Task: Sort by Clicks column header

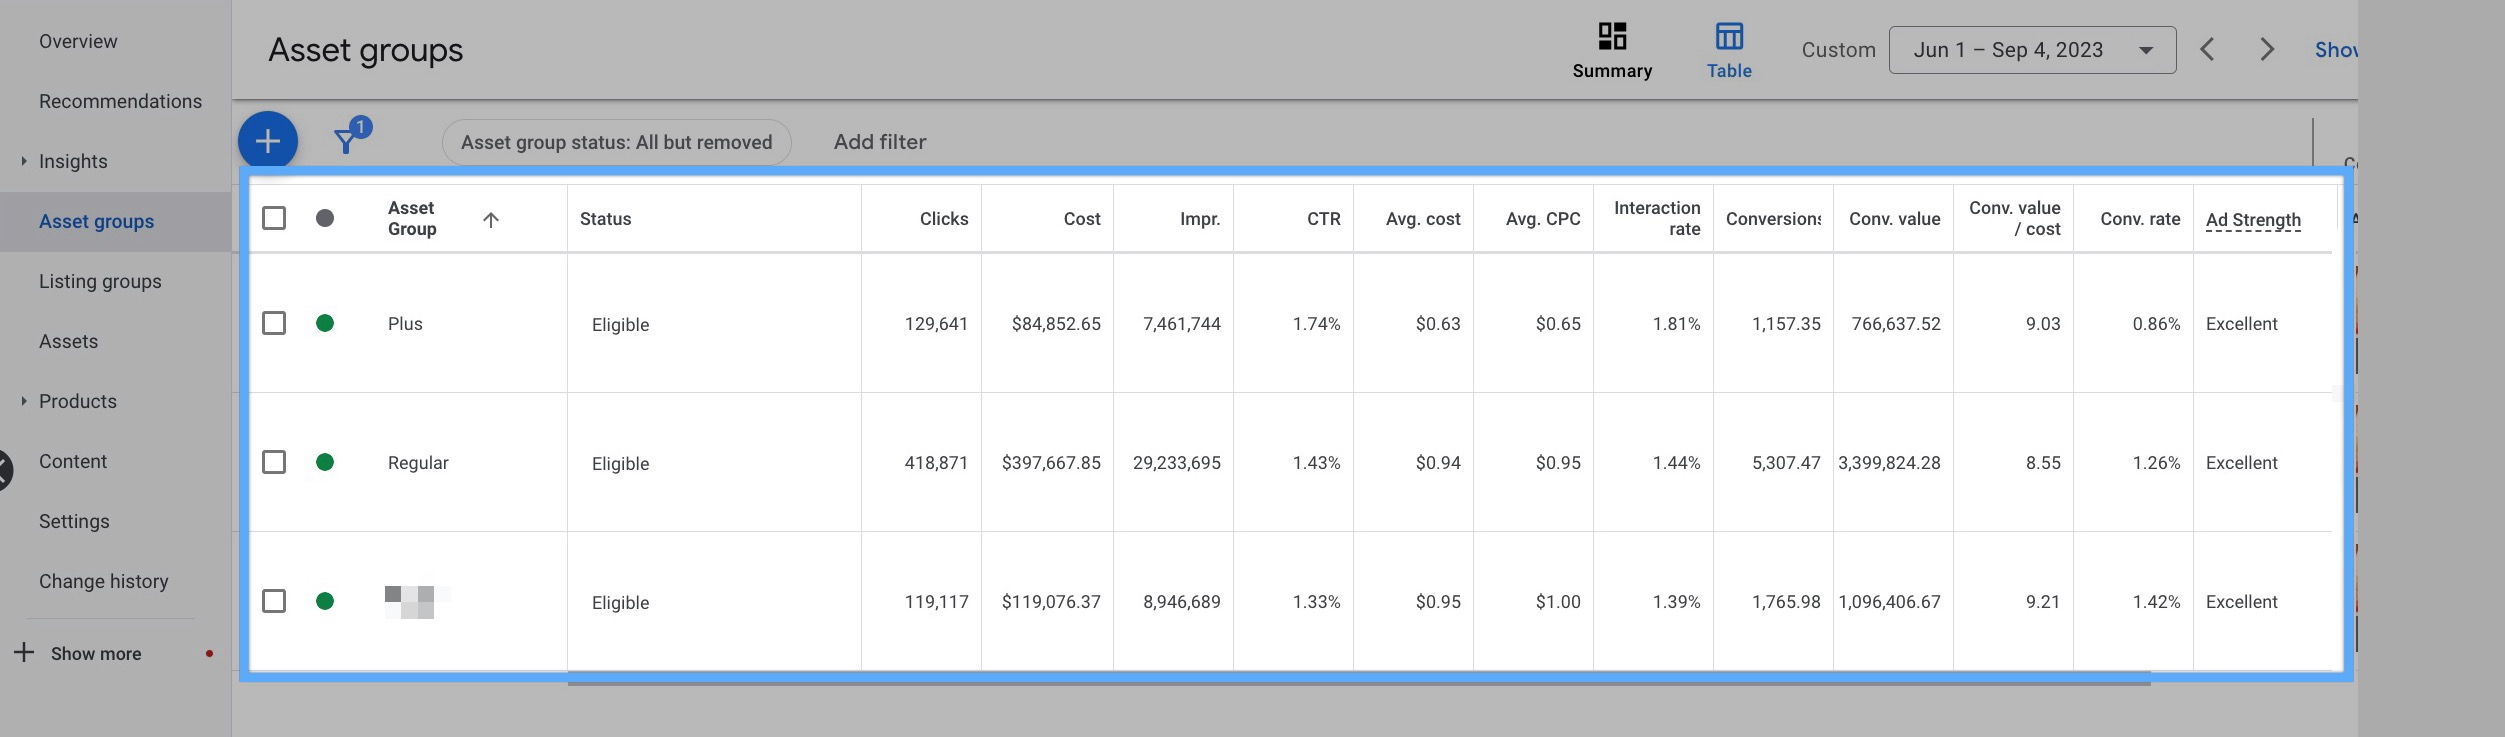Action: point(944,219)
